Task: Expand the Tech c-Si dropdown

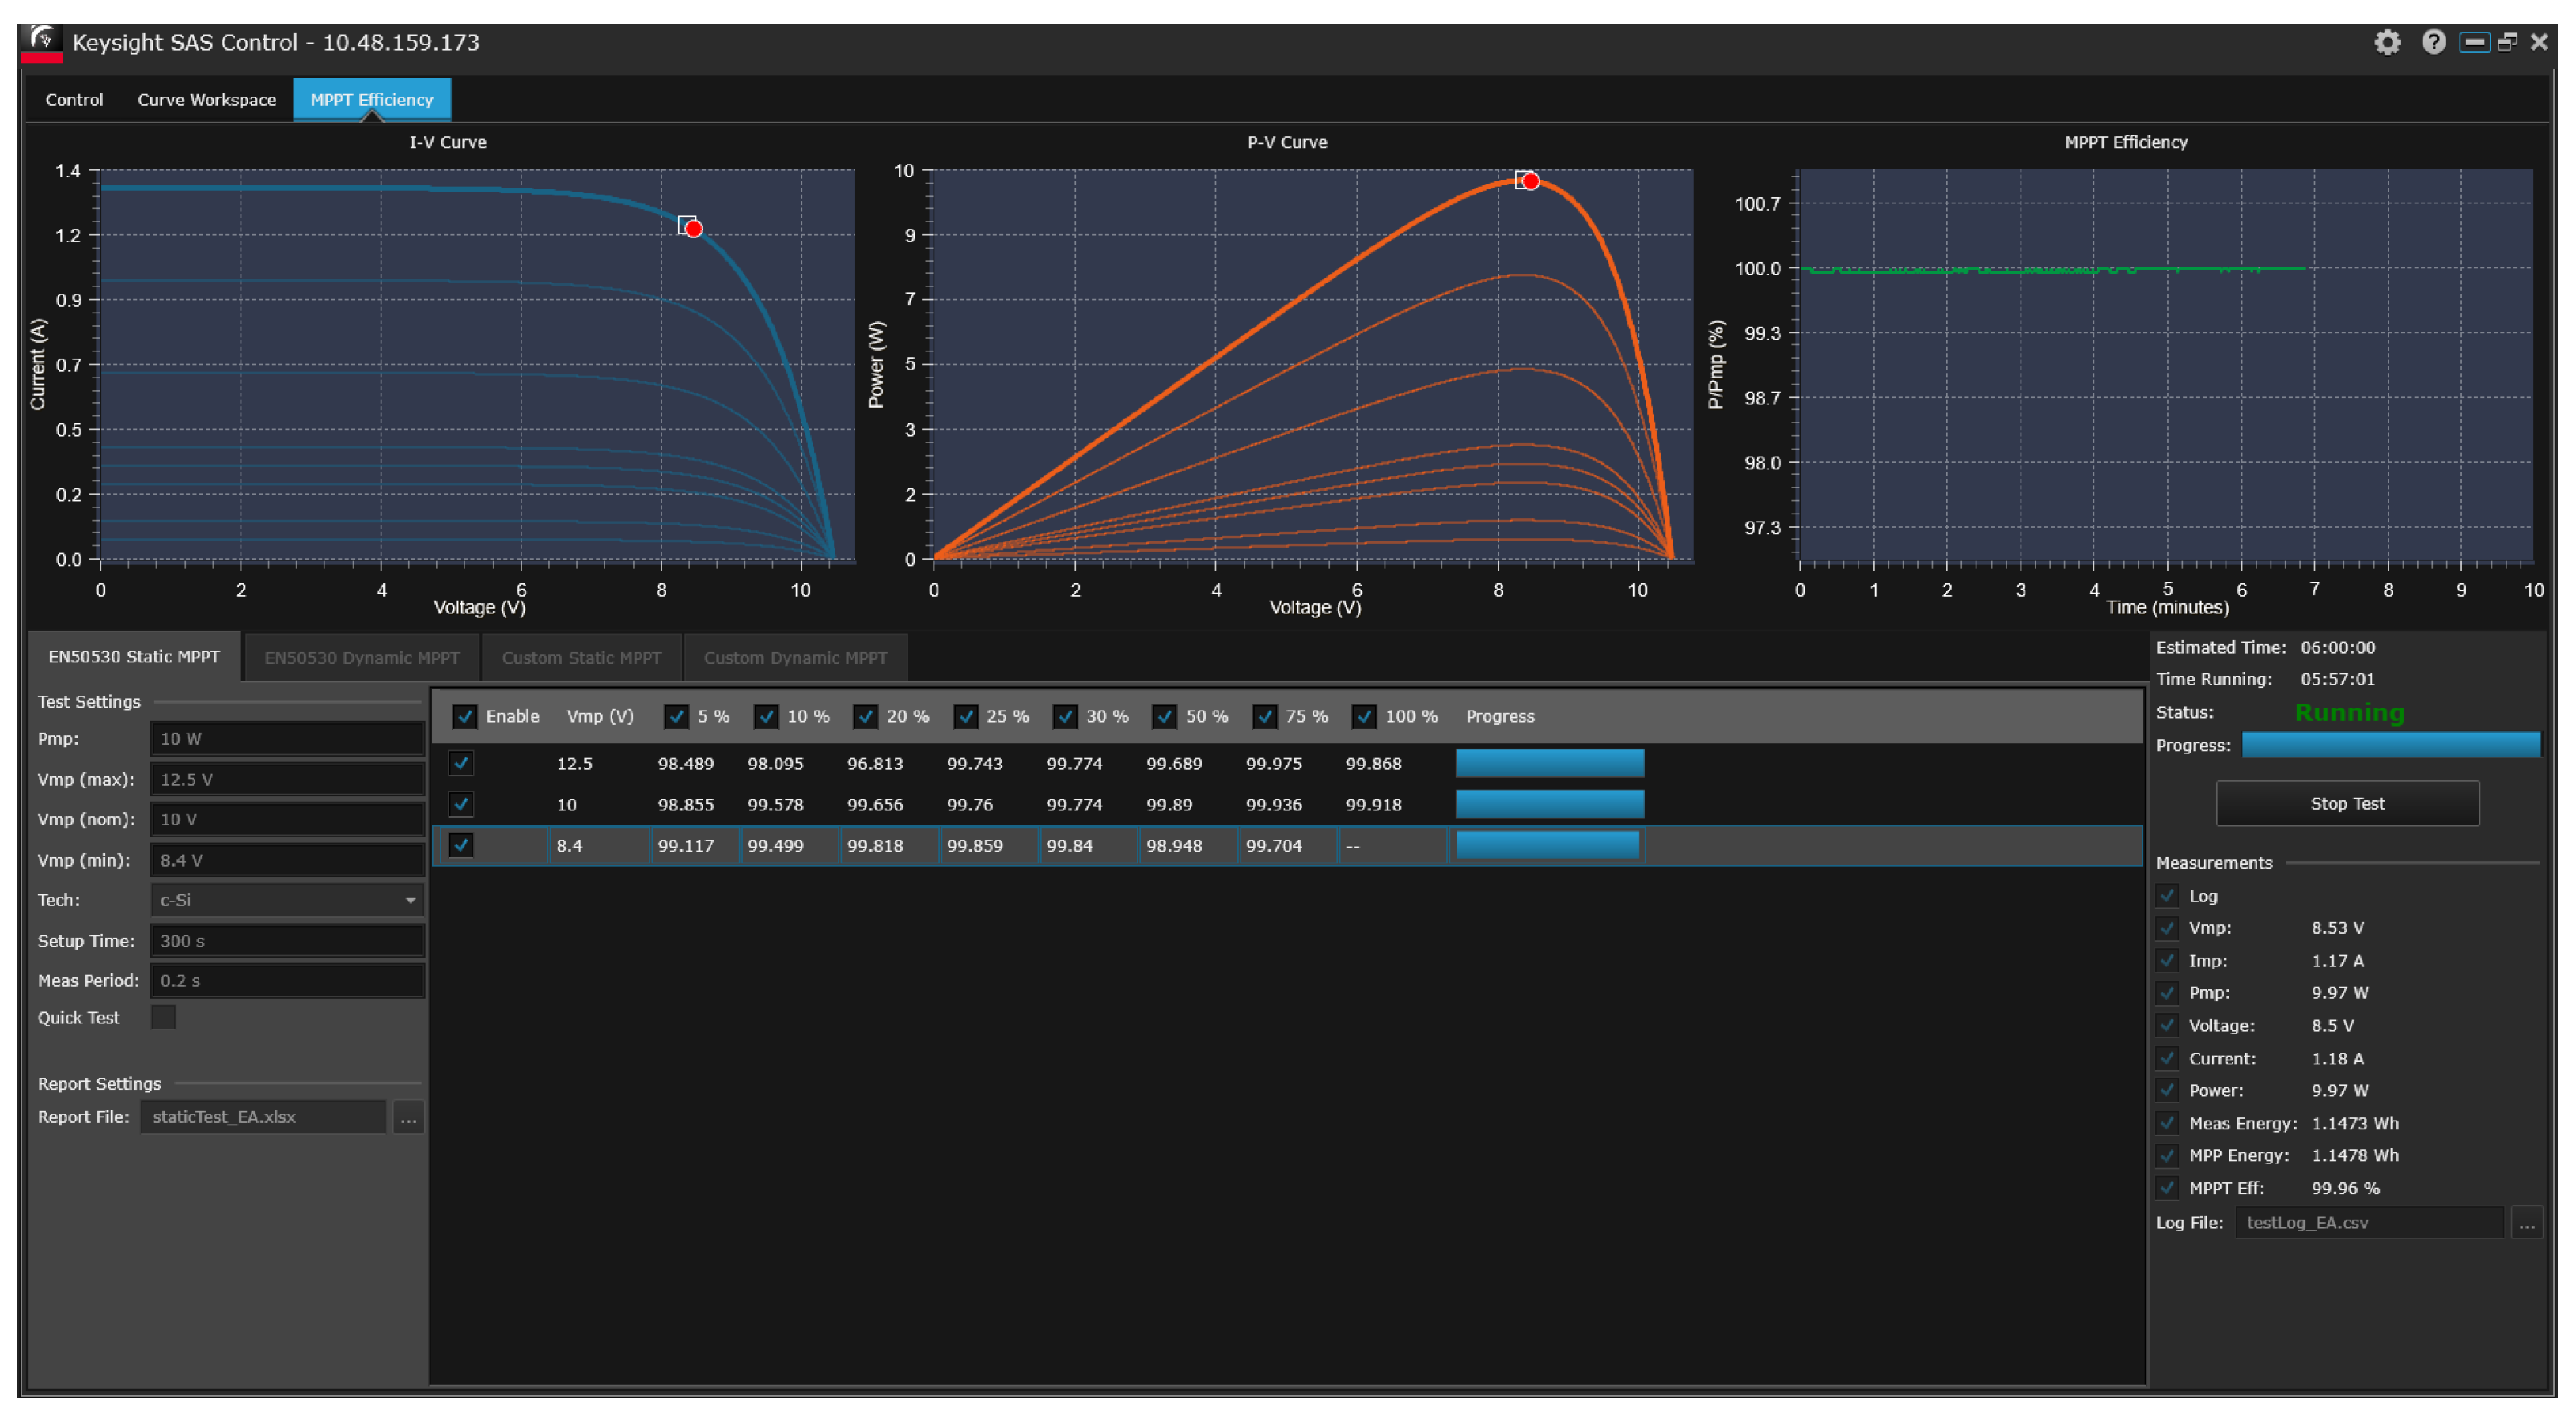Action: click(409, 901)
